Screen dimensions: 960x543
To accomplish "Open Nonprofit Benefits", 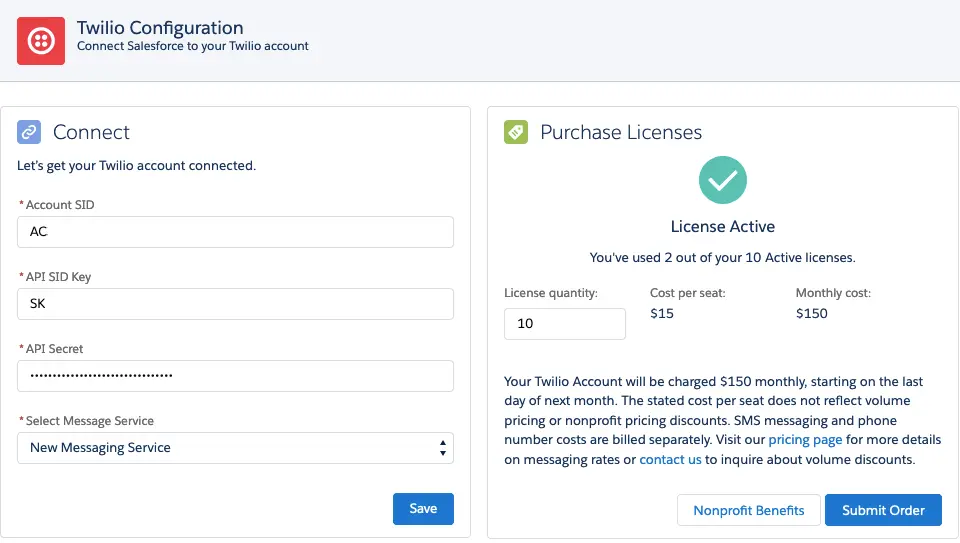I will (x=749, y=510).
